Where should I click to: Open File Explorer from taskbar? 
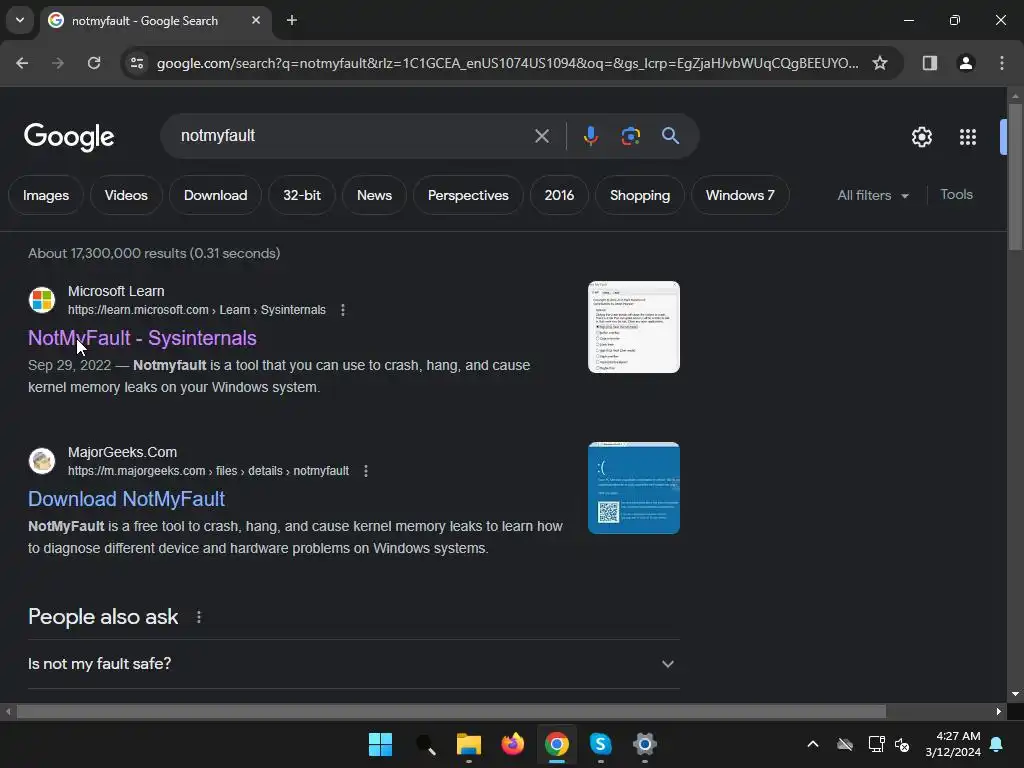[468, 744]
